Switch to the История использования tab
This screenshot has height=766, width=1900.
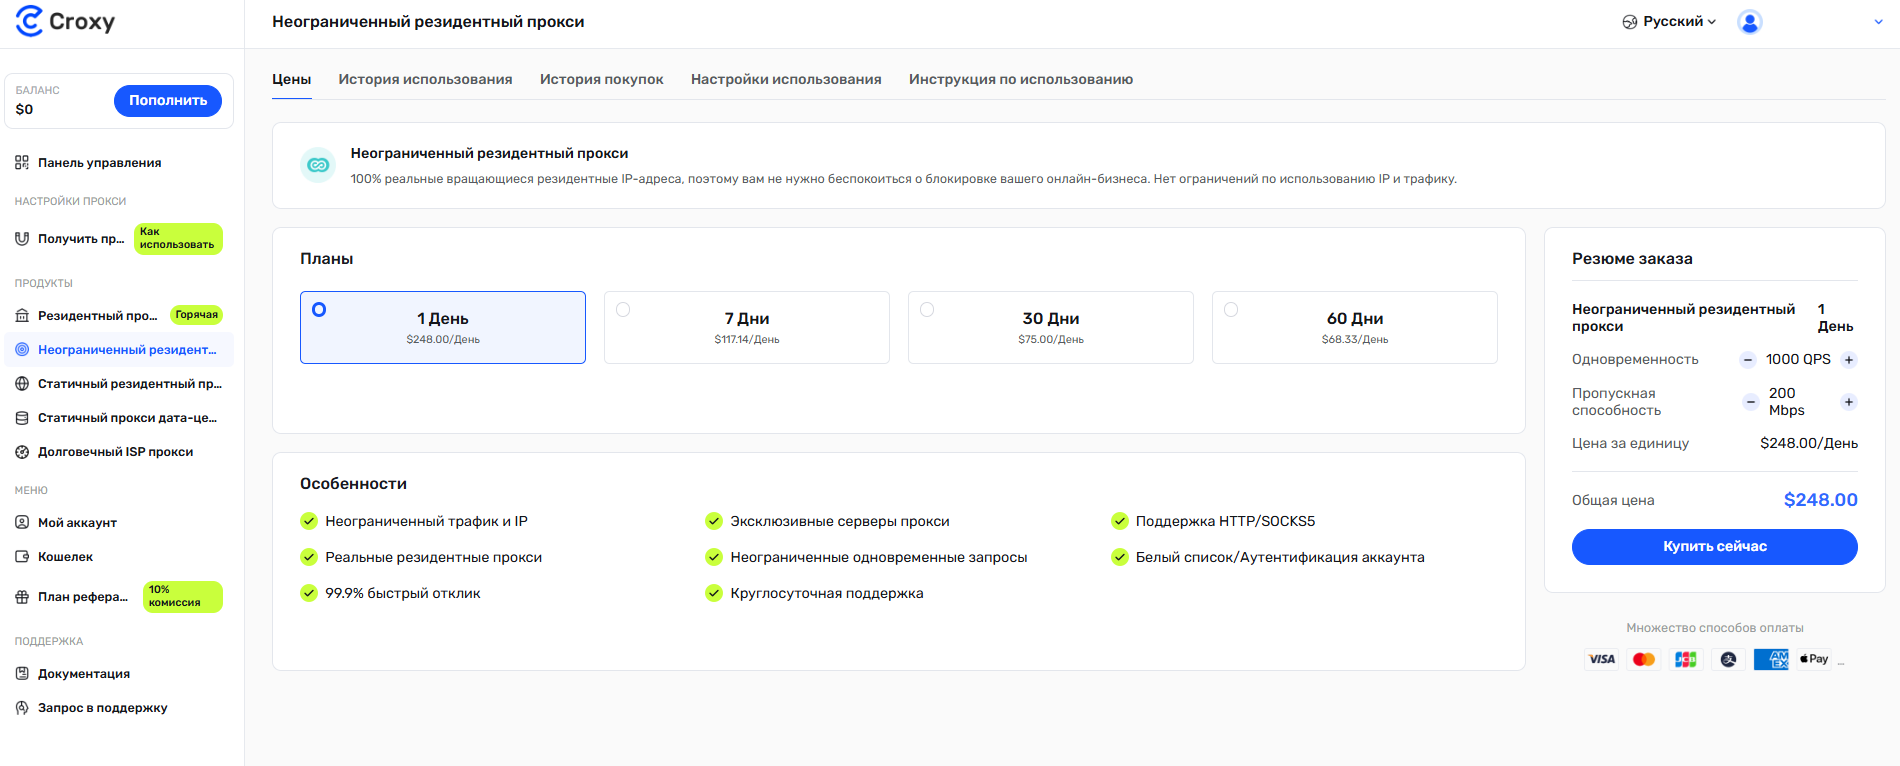pyautogui.click(x=425, y=79)
